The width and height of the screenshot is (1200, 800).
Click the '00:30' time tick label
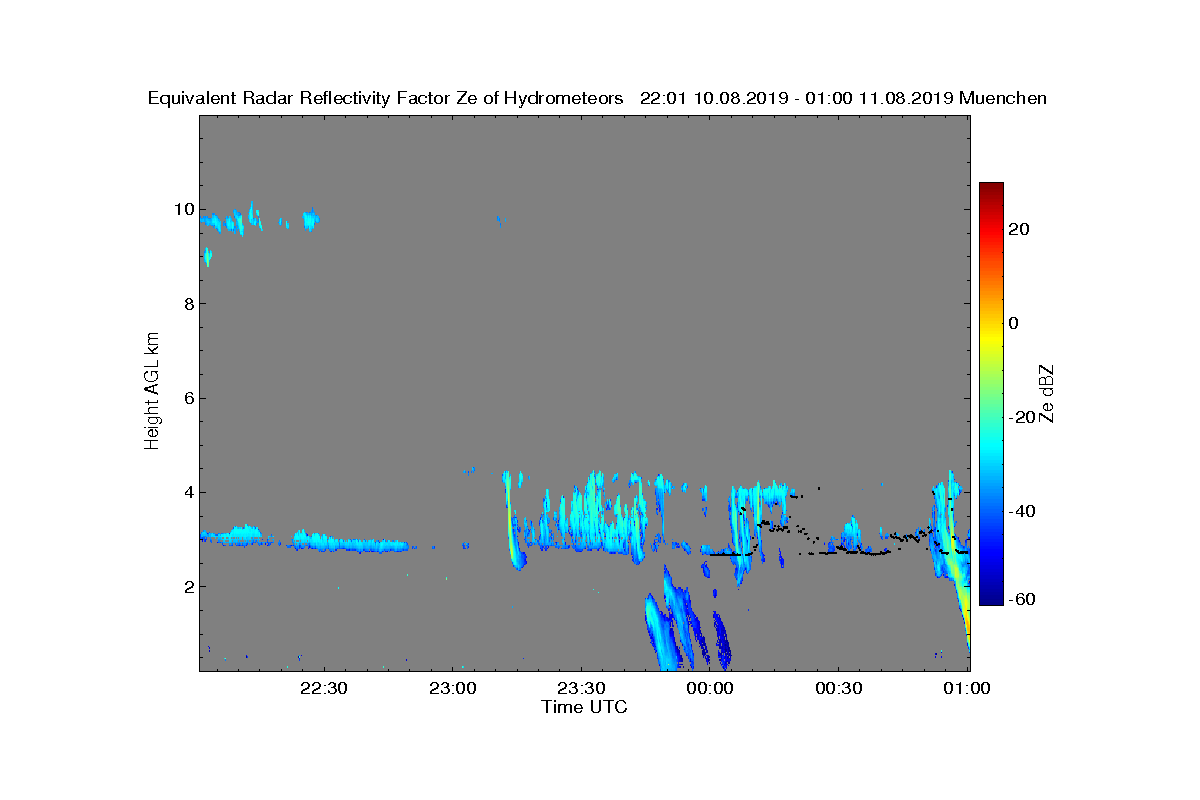[x=840, y=689]
